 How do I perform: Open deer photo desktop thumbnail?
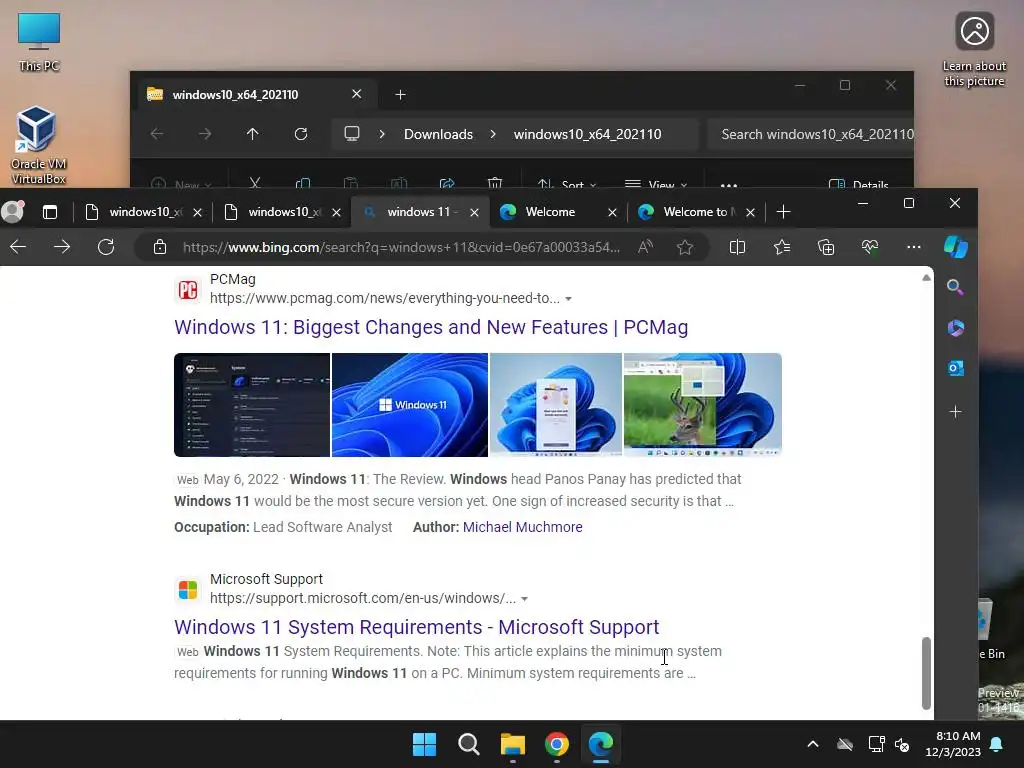coord(703,405)
